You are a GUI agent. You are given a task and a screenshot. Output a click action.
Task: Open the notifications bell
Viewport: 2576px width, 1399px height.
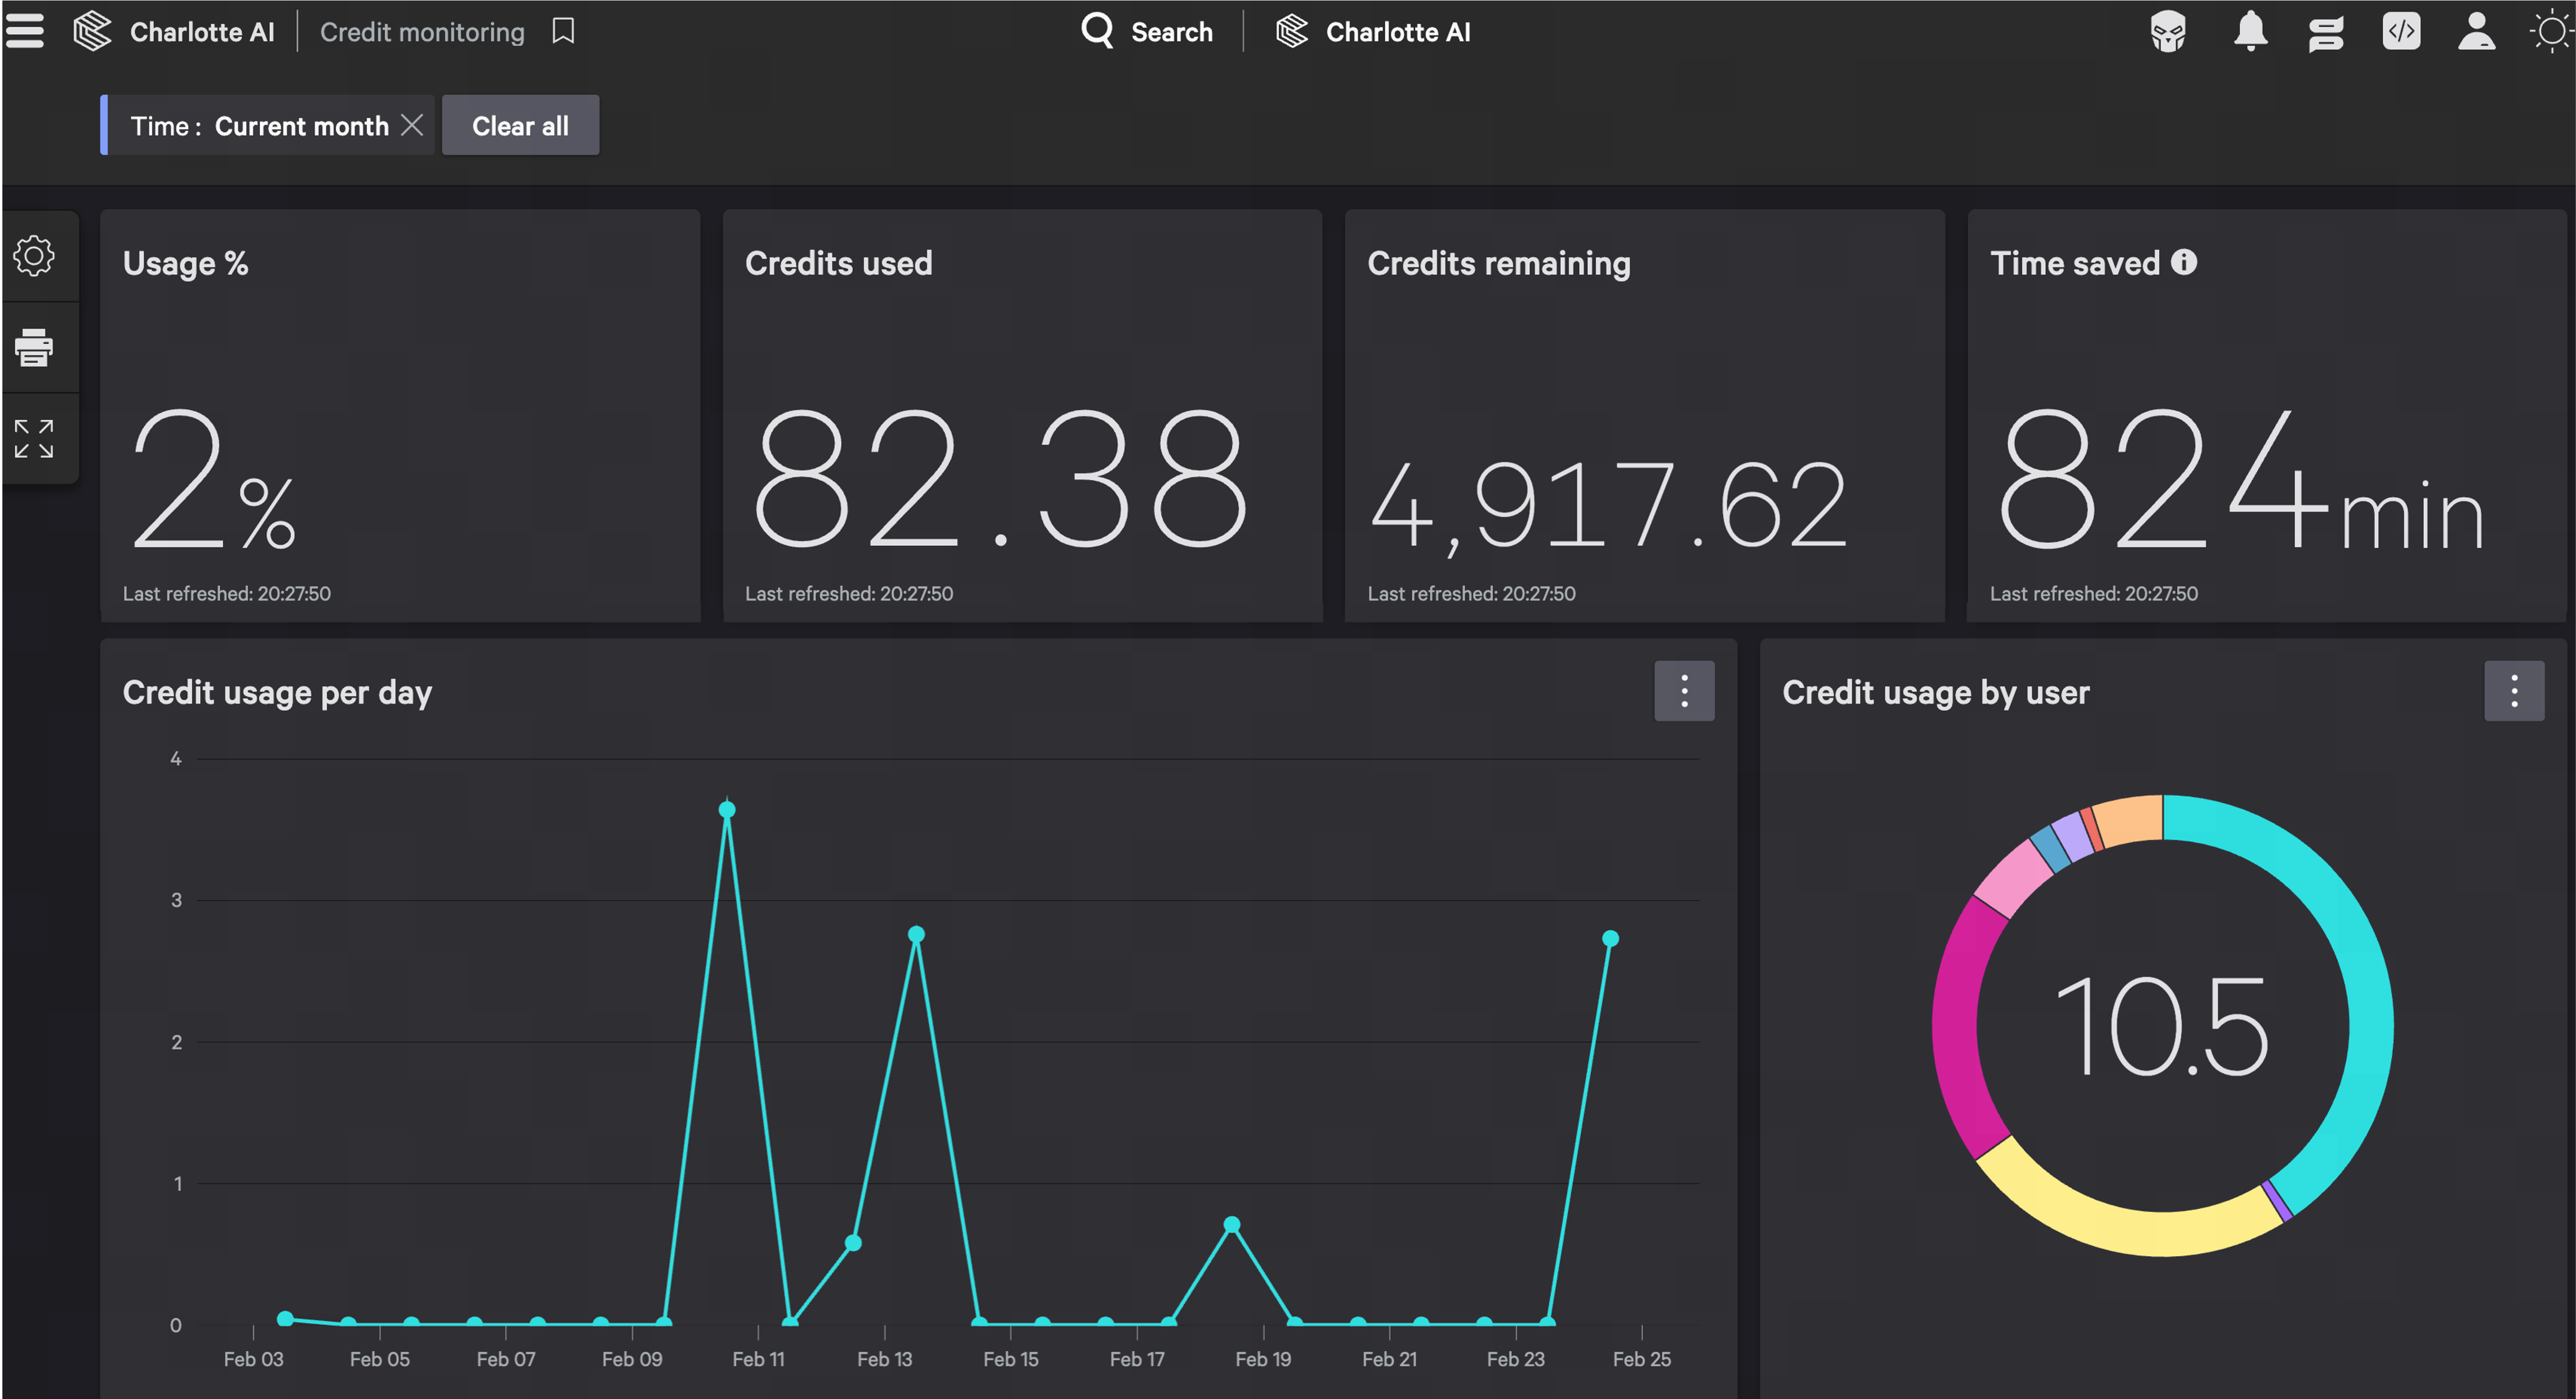click(x=2250, y=31)
